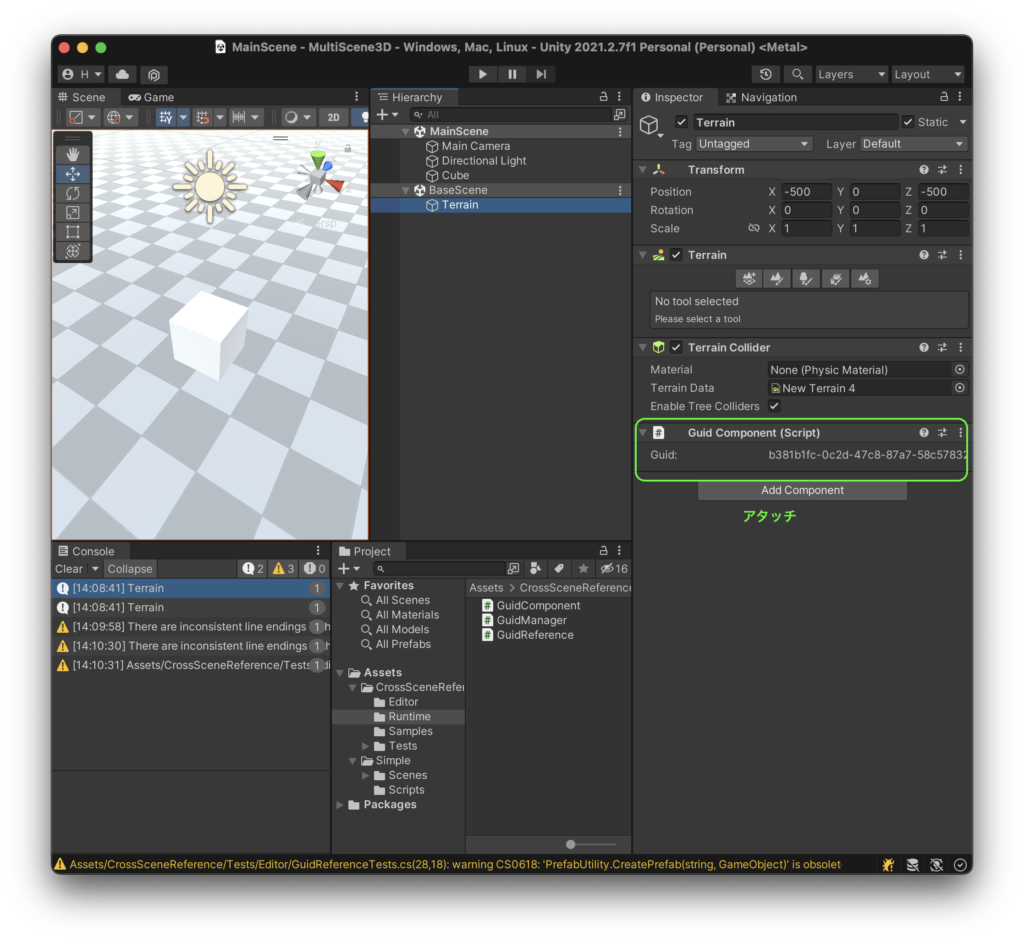Clear the Console messages
Image resolution: width=1024 pixels, height=942 pixels.
click(69, 569)
